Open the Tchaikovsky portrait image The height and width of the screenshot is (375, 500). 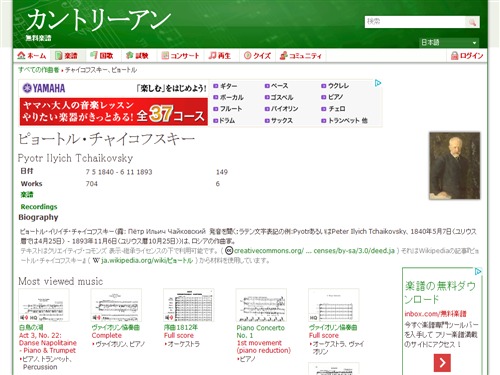454,166
